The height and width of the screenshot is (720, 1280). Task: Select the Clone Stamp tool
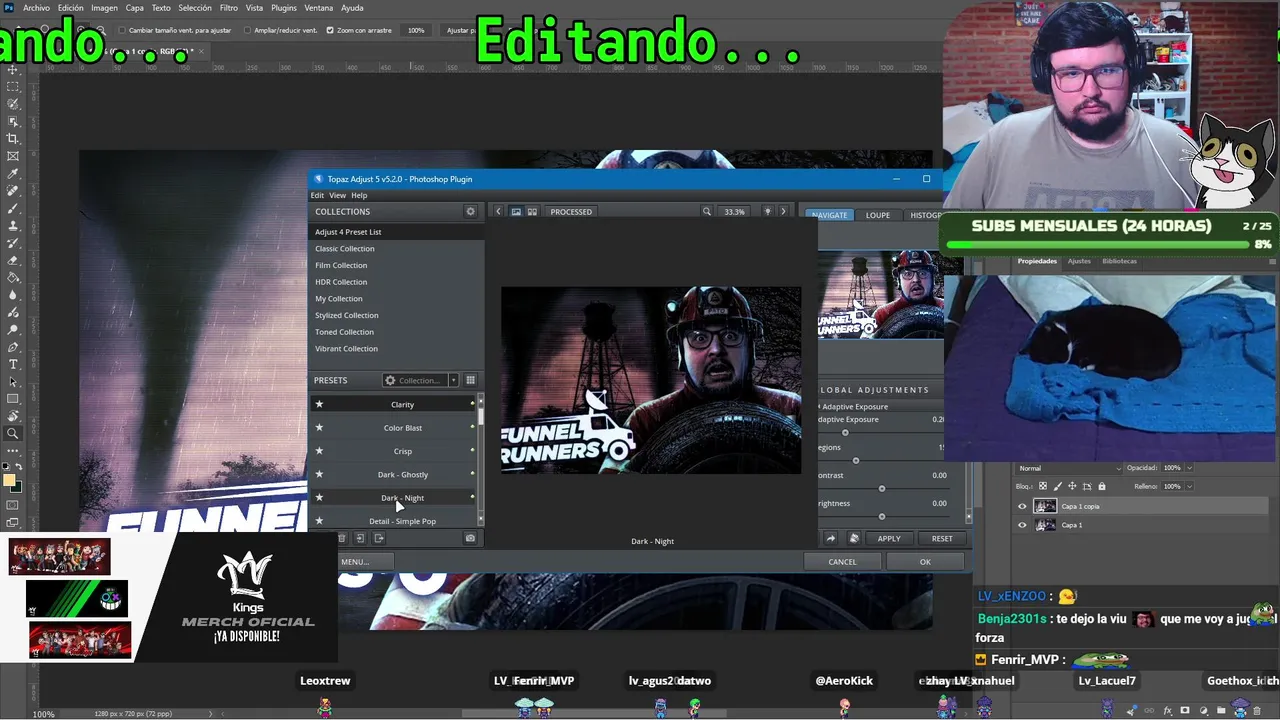[13, 226]
